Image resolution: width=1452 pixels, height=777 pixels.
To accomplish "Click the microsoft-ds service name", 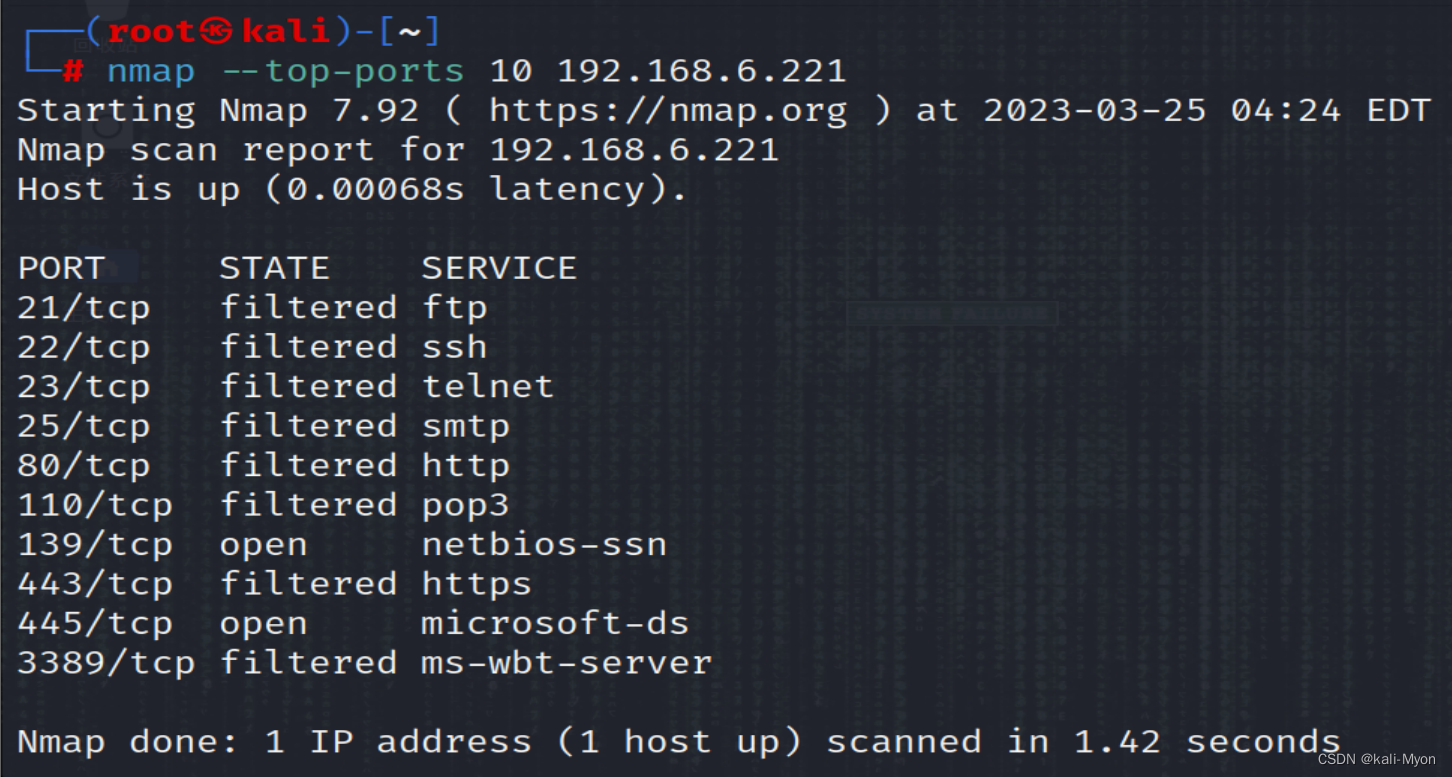I will 555,624.
